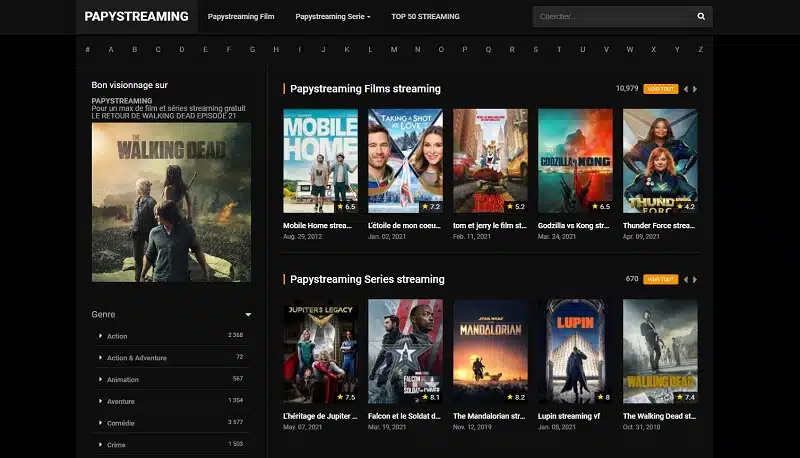This screenshot has height=458, width=800.
Task: Click the 6.5 star rating on Mobile Home
Action: click(x=346, y=207)
